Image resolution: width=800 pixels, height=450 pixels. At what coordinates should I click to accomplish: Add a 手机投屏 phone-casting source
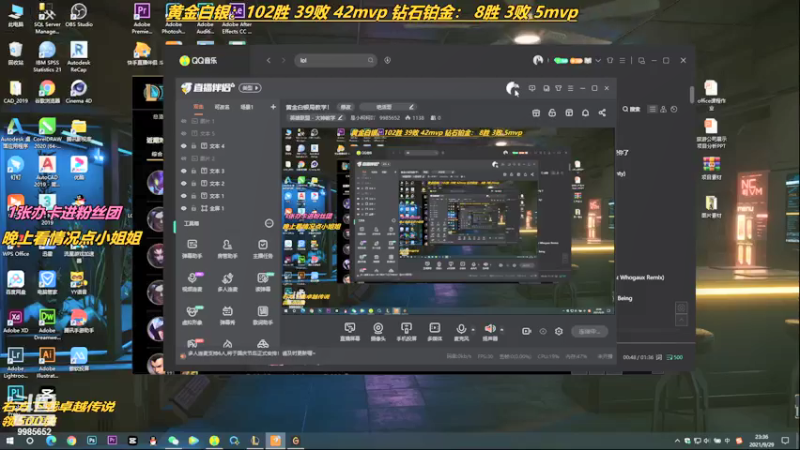tap(406, 332)
